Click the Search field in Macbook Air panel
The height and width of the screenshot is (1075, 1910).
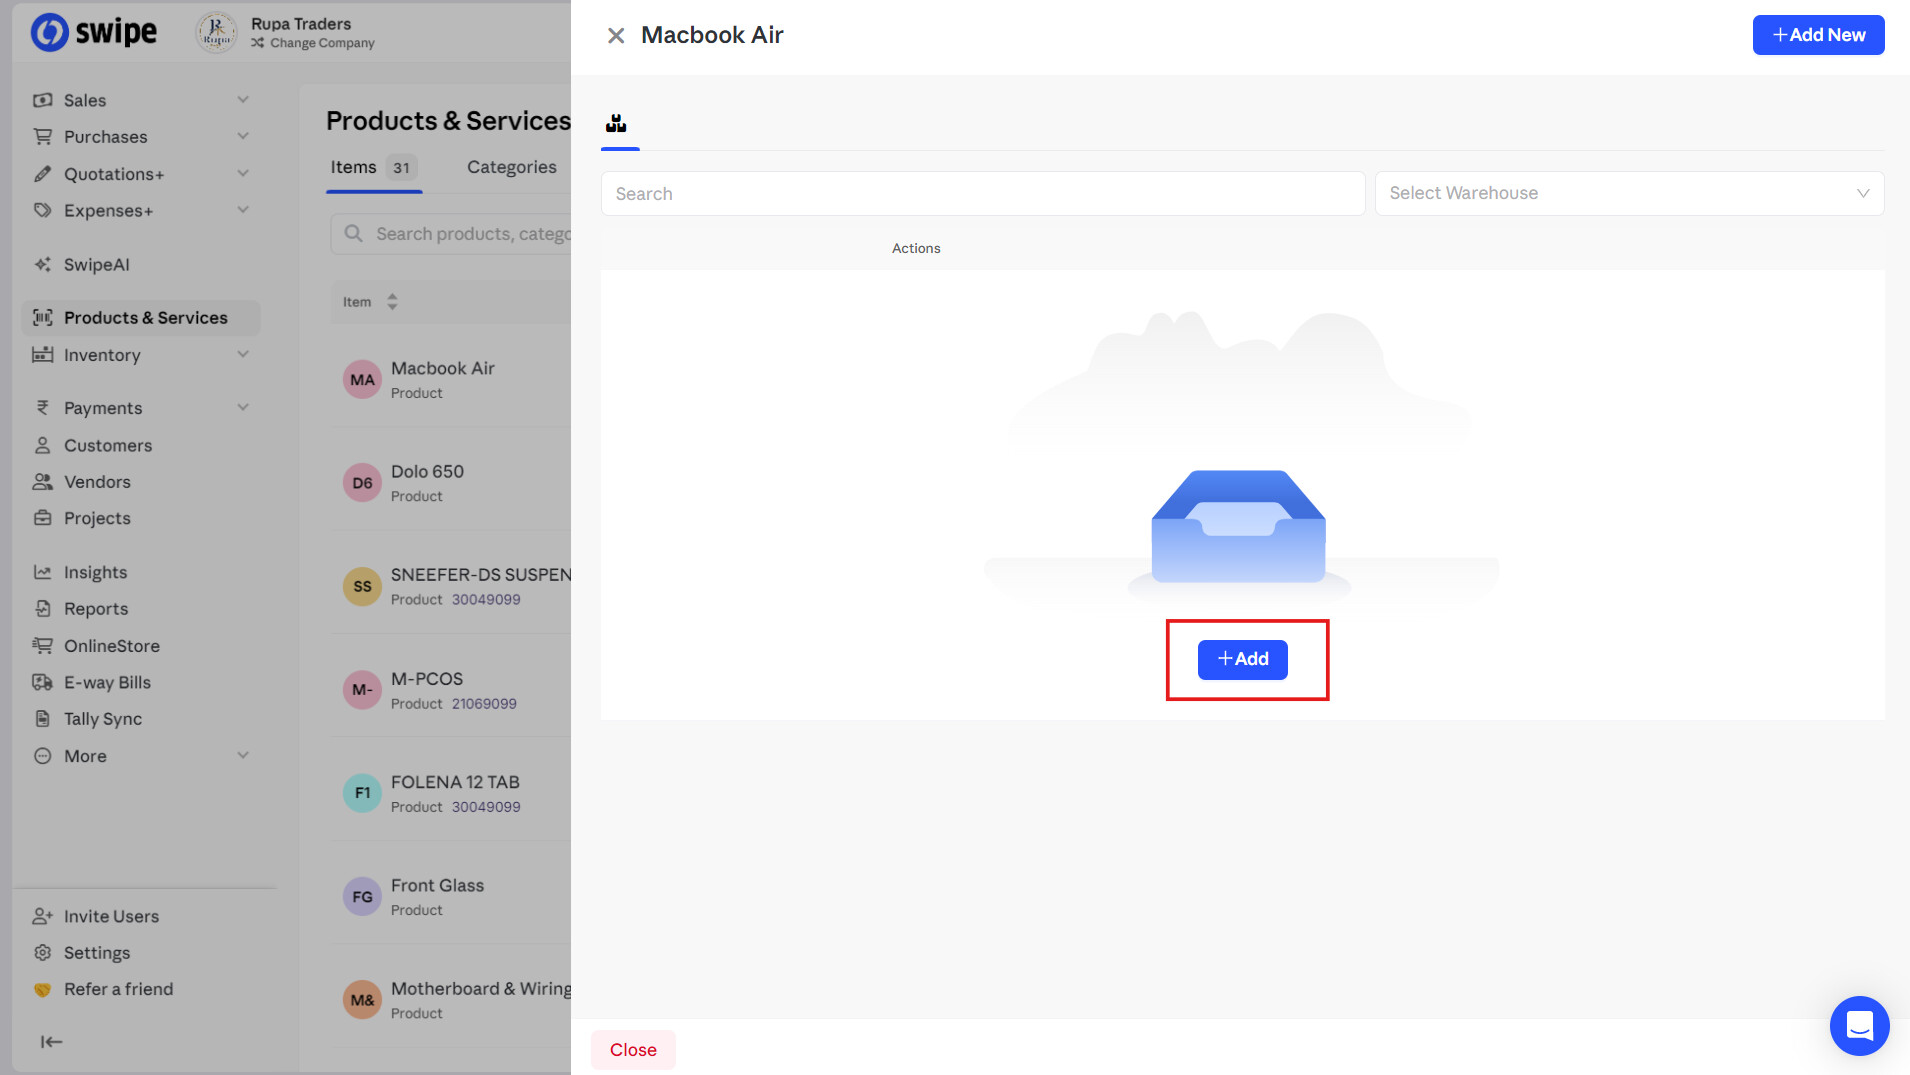click(982, 193)
